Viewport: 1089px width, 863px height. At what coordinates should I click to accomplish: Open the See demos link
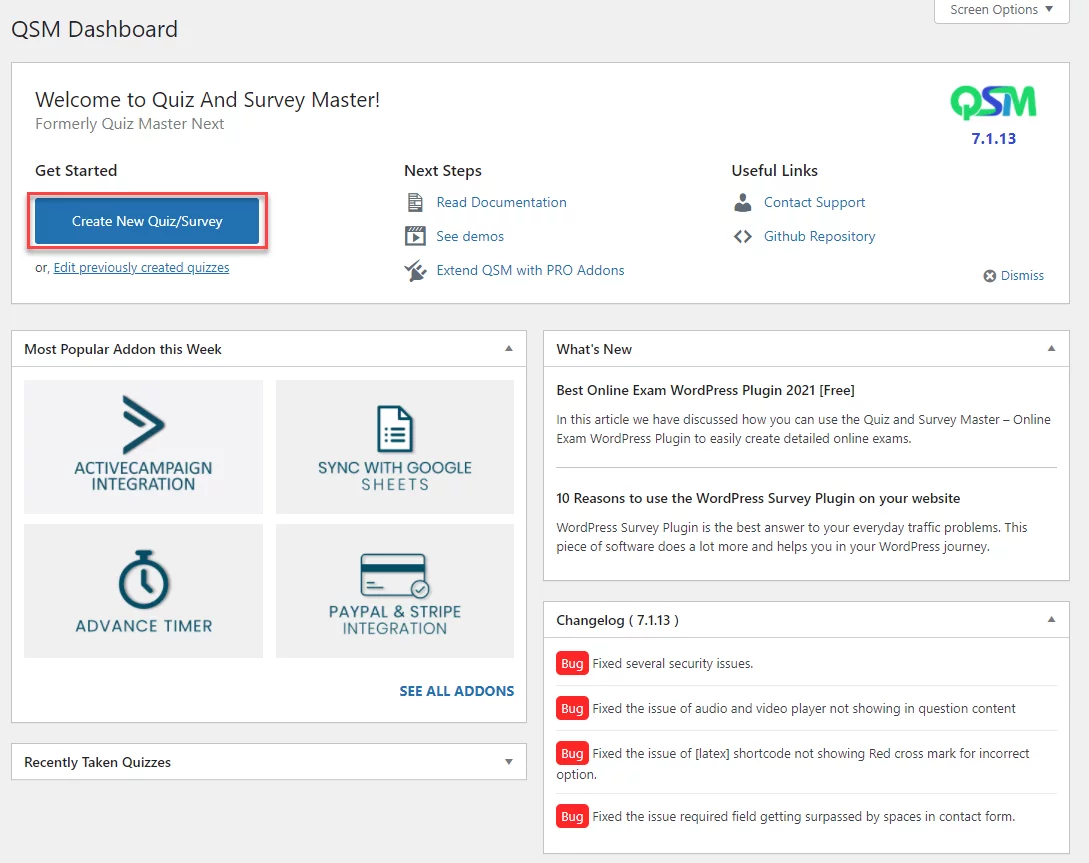[x=470, y=236]
